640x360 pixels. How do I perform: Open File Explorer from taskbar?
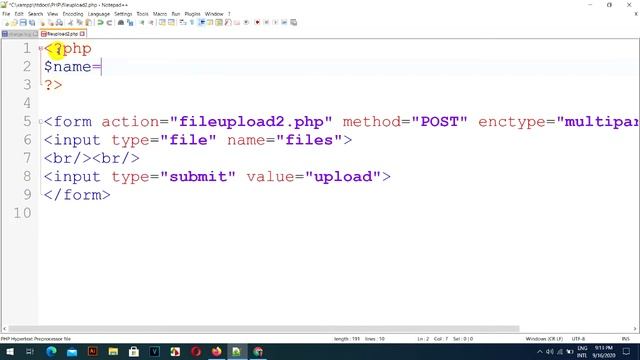tap(113, 351)
